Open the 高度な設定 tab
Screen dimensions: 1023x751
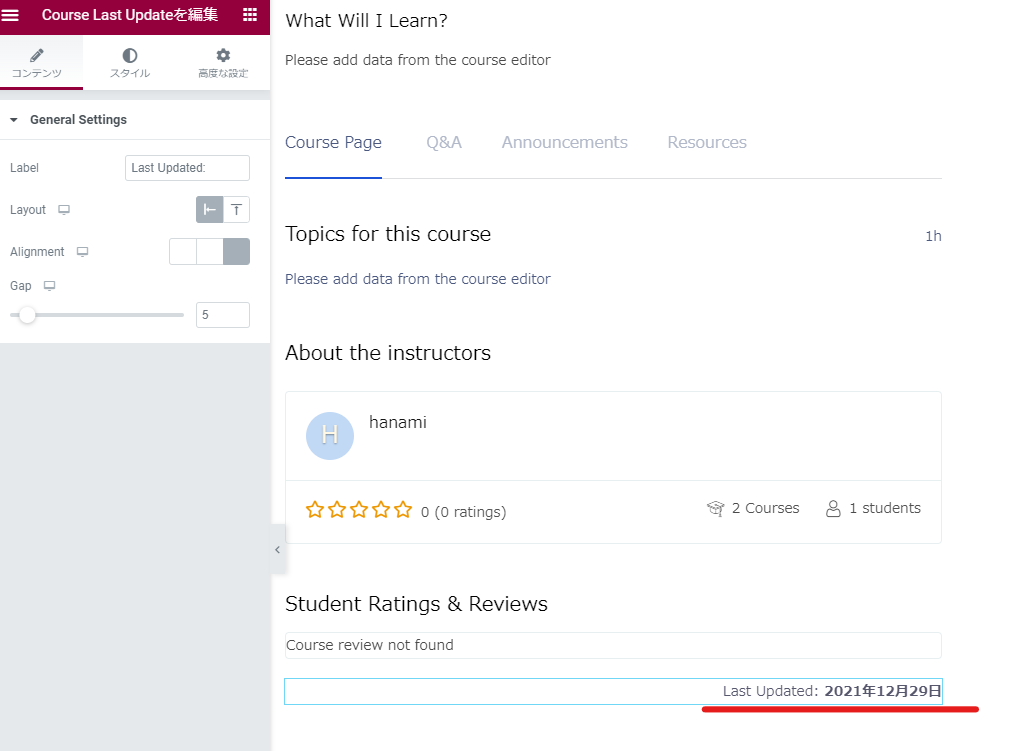click(222, 63)
